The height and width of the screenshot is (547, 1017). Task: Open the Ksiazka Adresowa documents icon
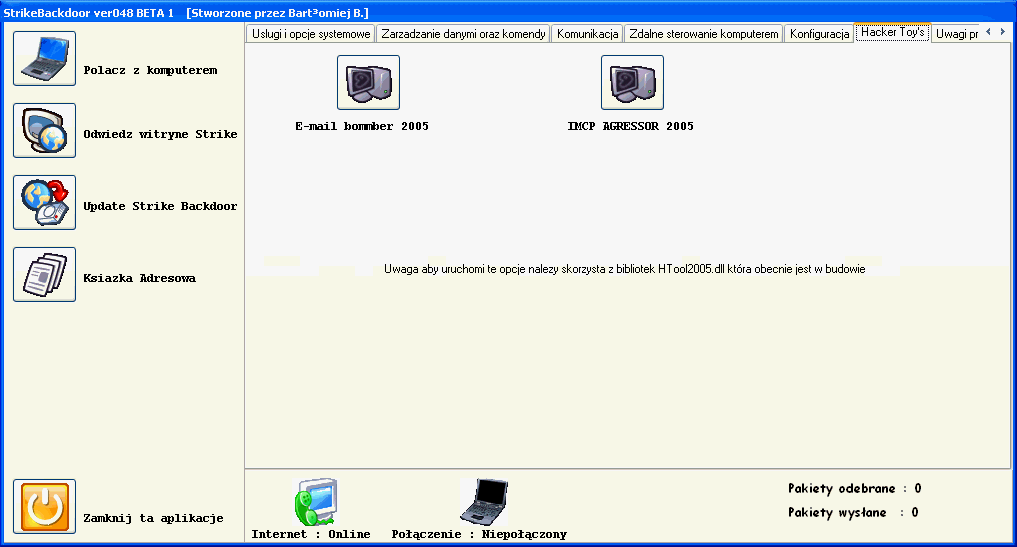pos(44,274)
